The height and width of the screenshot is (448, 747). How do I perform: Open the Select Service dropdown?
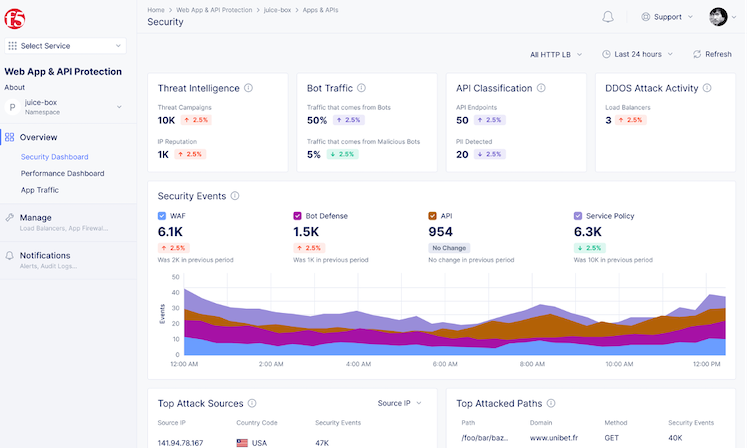point(65,46)
